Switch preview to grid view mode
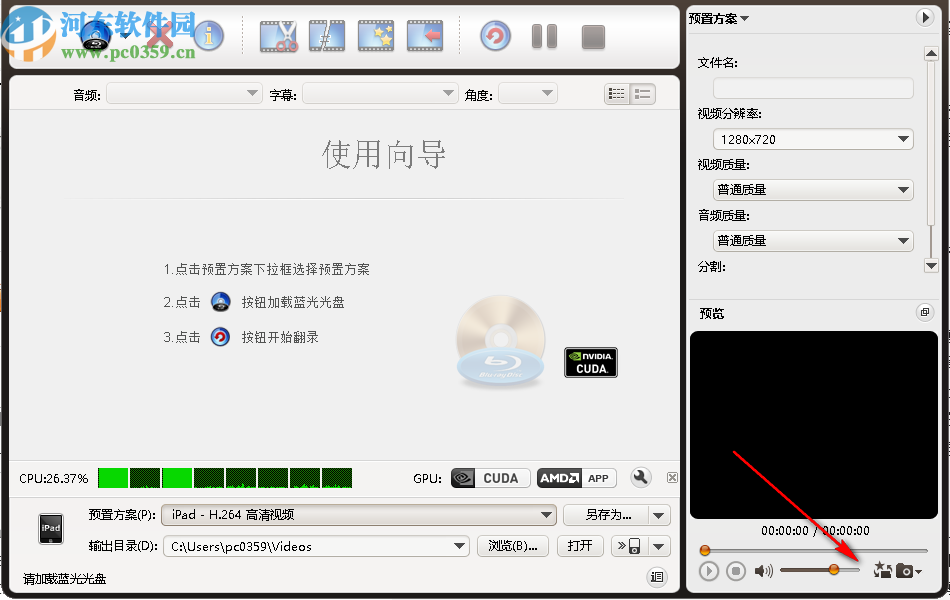 (x=618, y=93)
